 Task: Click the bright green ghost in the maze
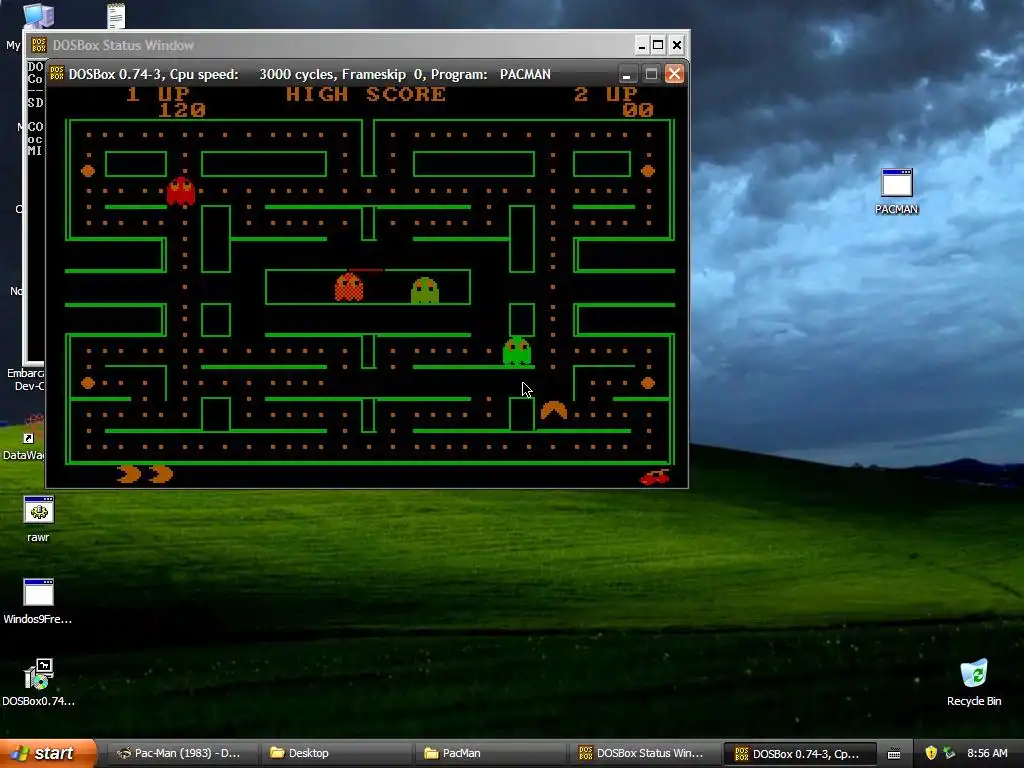pyautogui.click(x=517, y=351)
